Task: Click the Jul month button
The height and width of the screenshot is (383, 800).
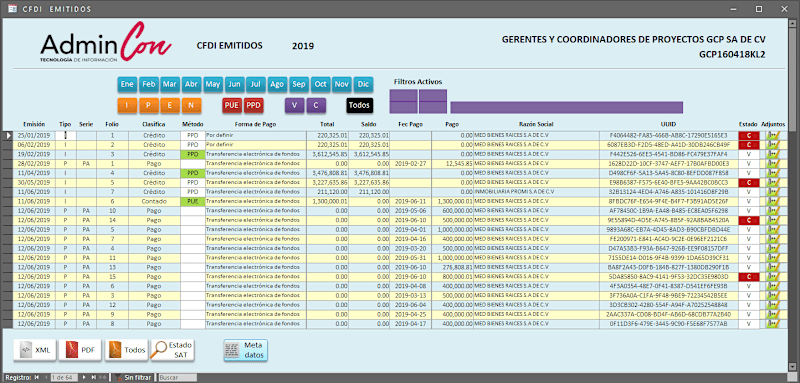Action: (x=256, y=84)
